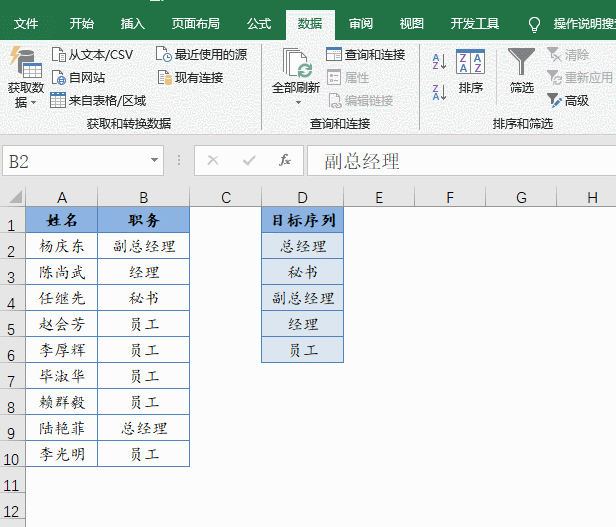Select cell D6 containing 员工
The width and height of the screenshot is (616, 527).
302,350
